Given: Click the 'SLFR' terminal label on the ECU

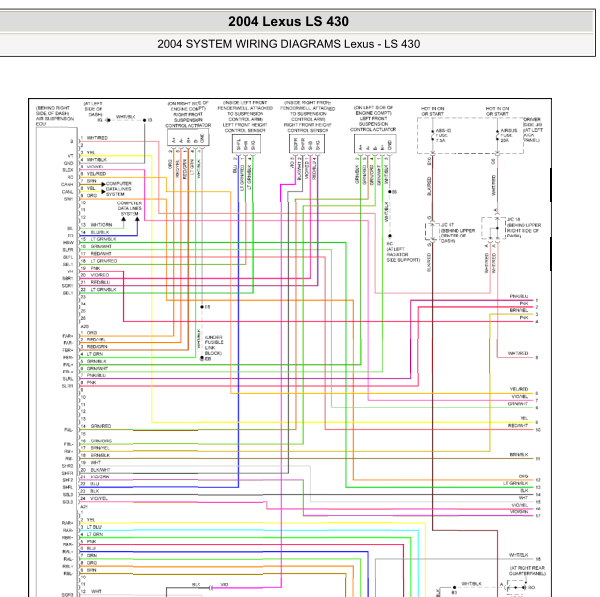Looking at the screenshot, I should click(68, 250).
